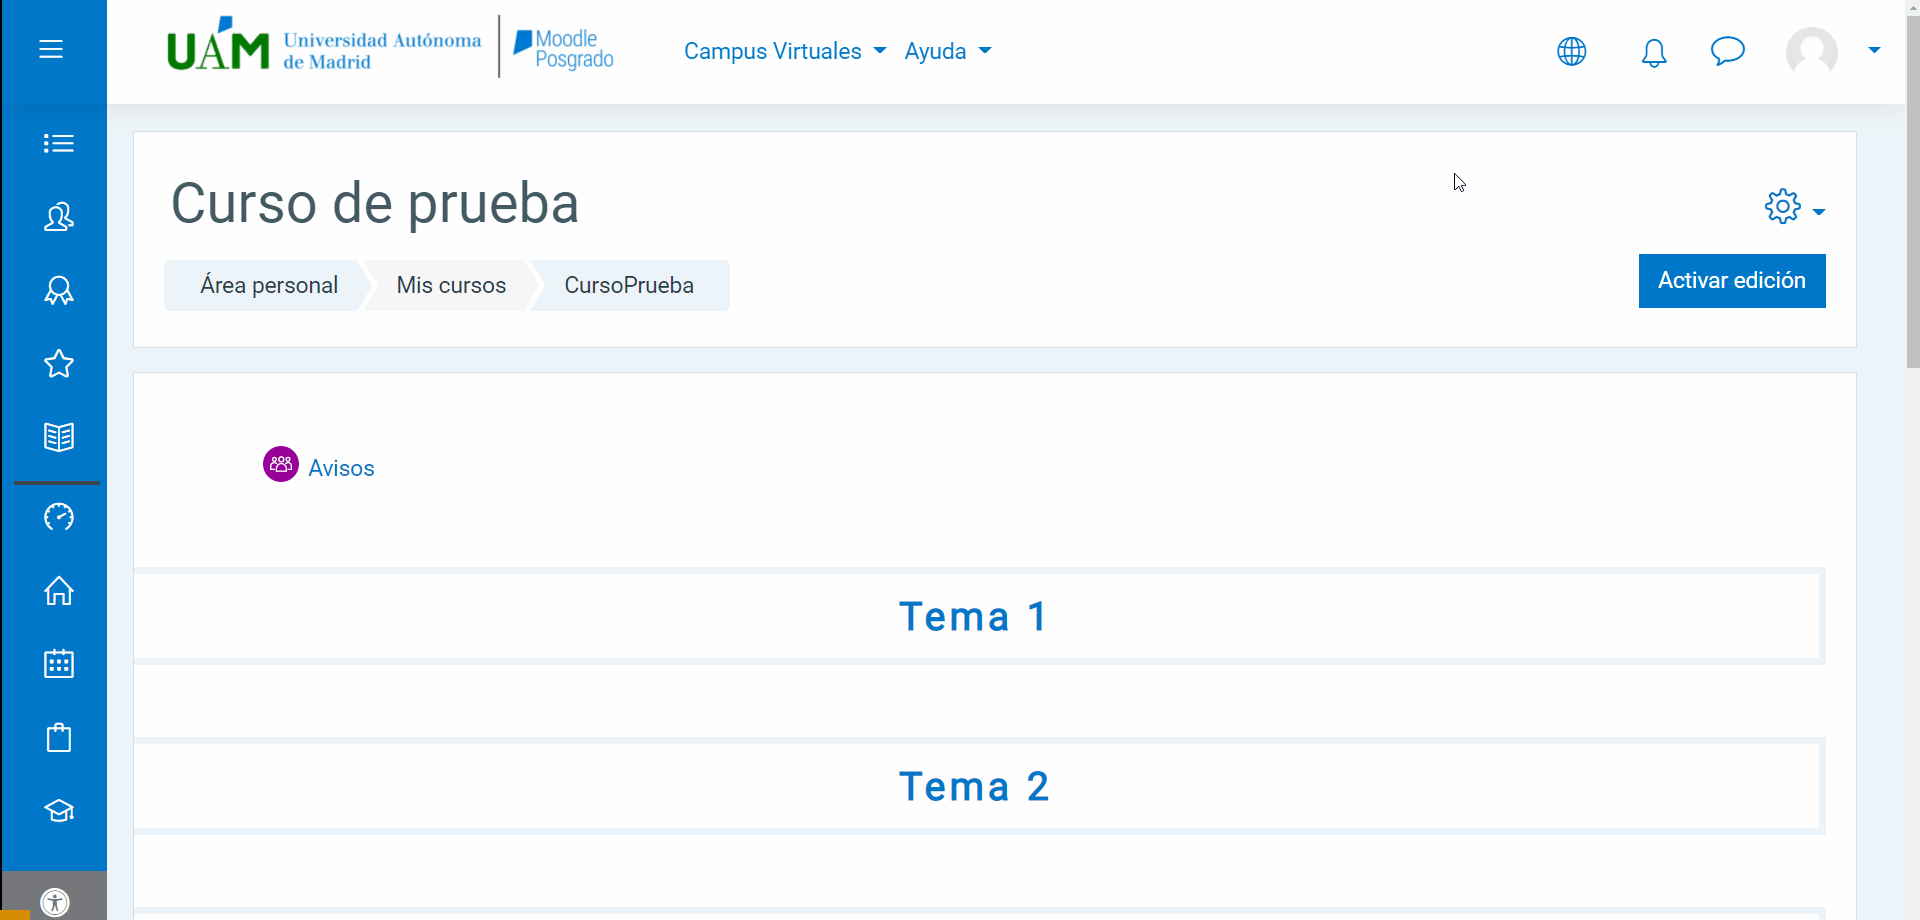Open the course sections list icon
The height and width of the screenshot is (920, 1920).
point(59,144)
